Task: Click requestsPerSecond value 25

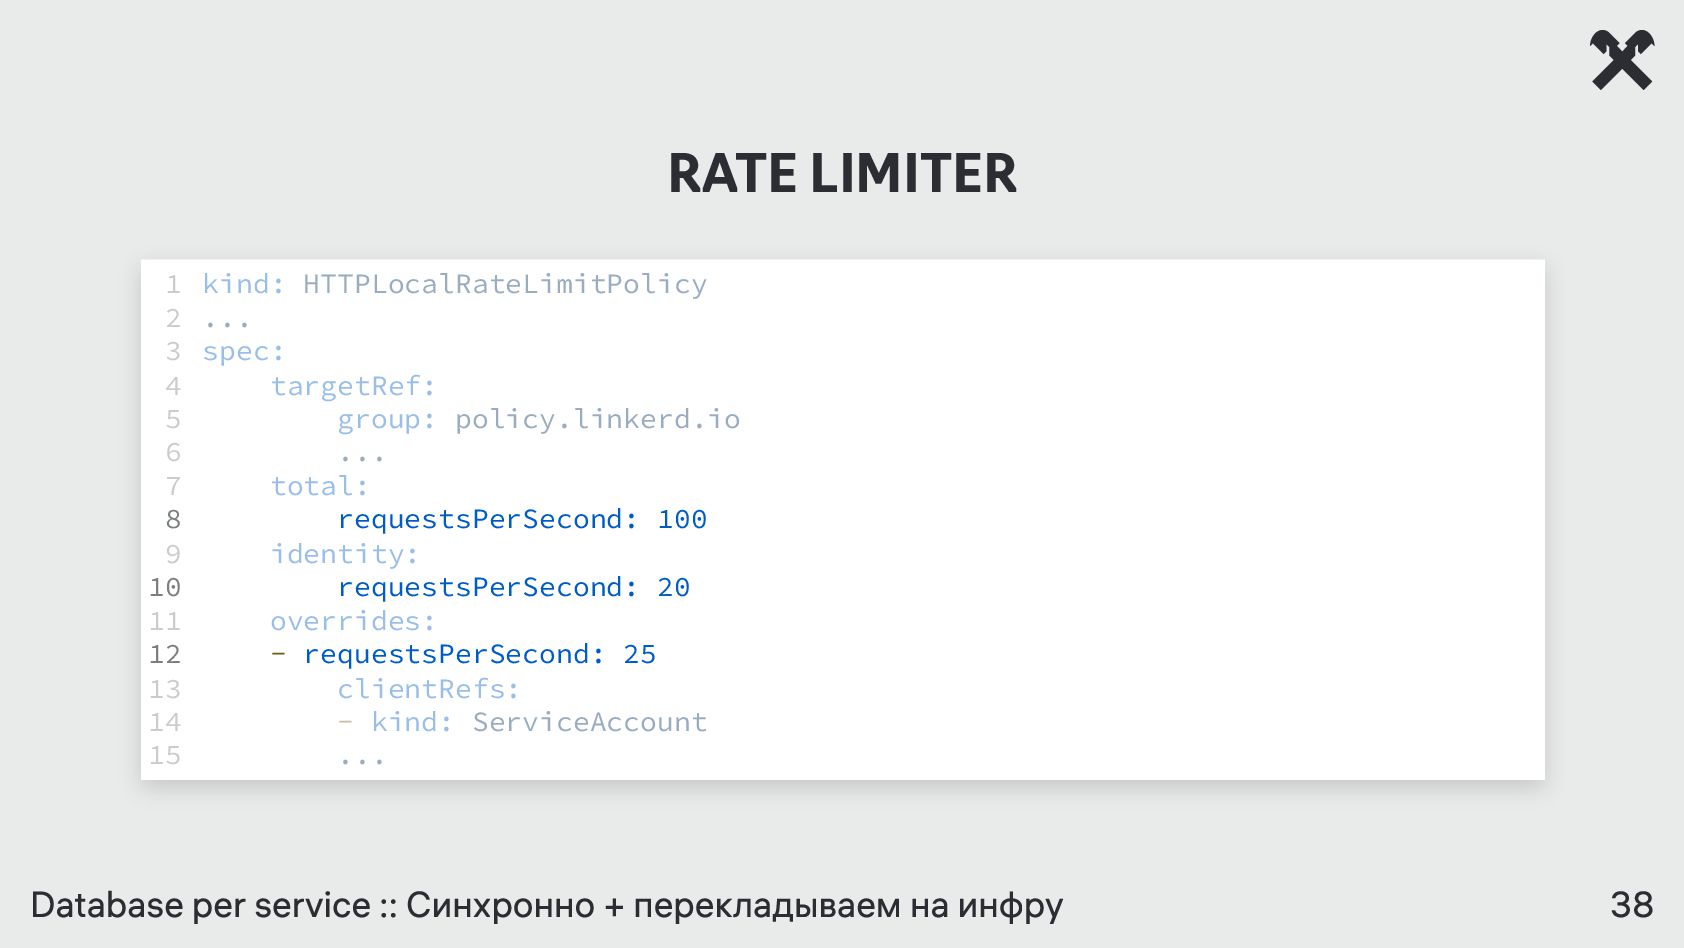Action: coord(639,654)
